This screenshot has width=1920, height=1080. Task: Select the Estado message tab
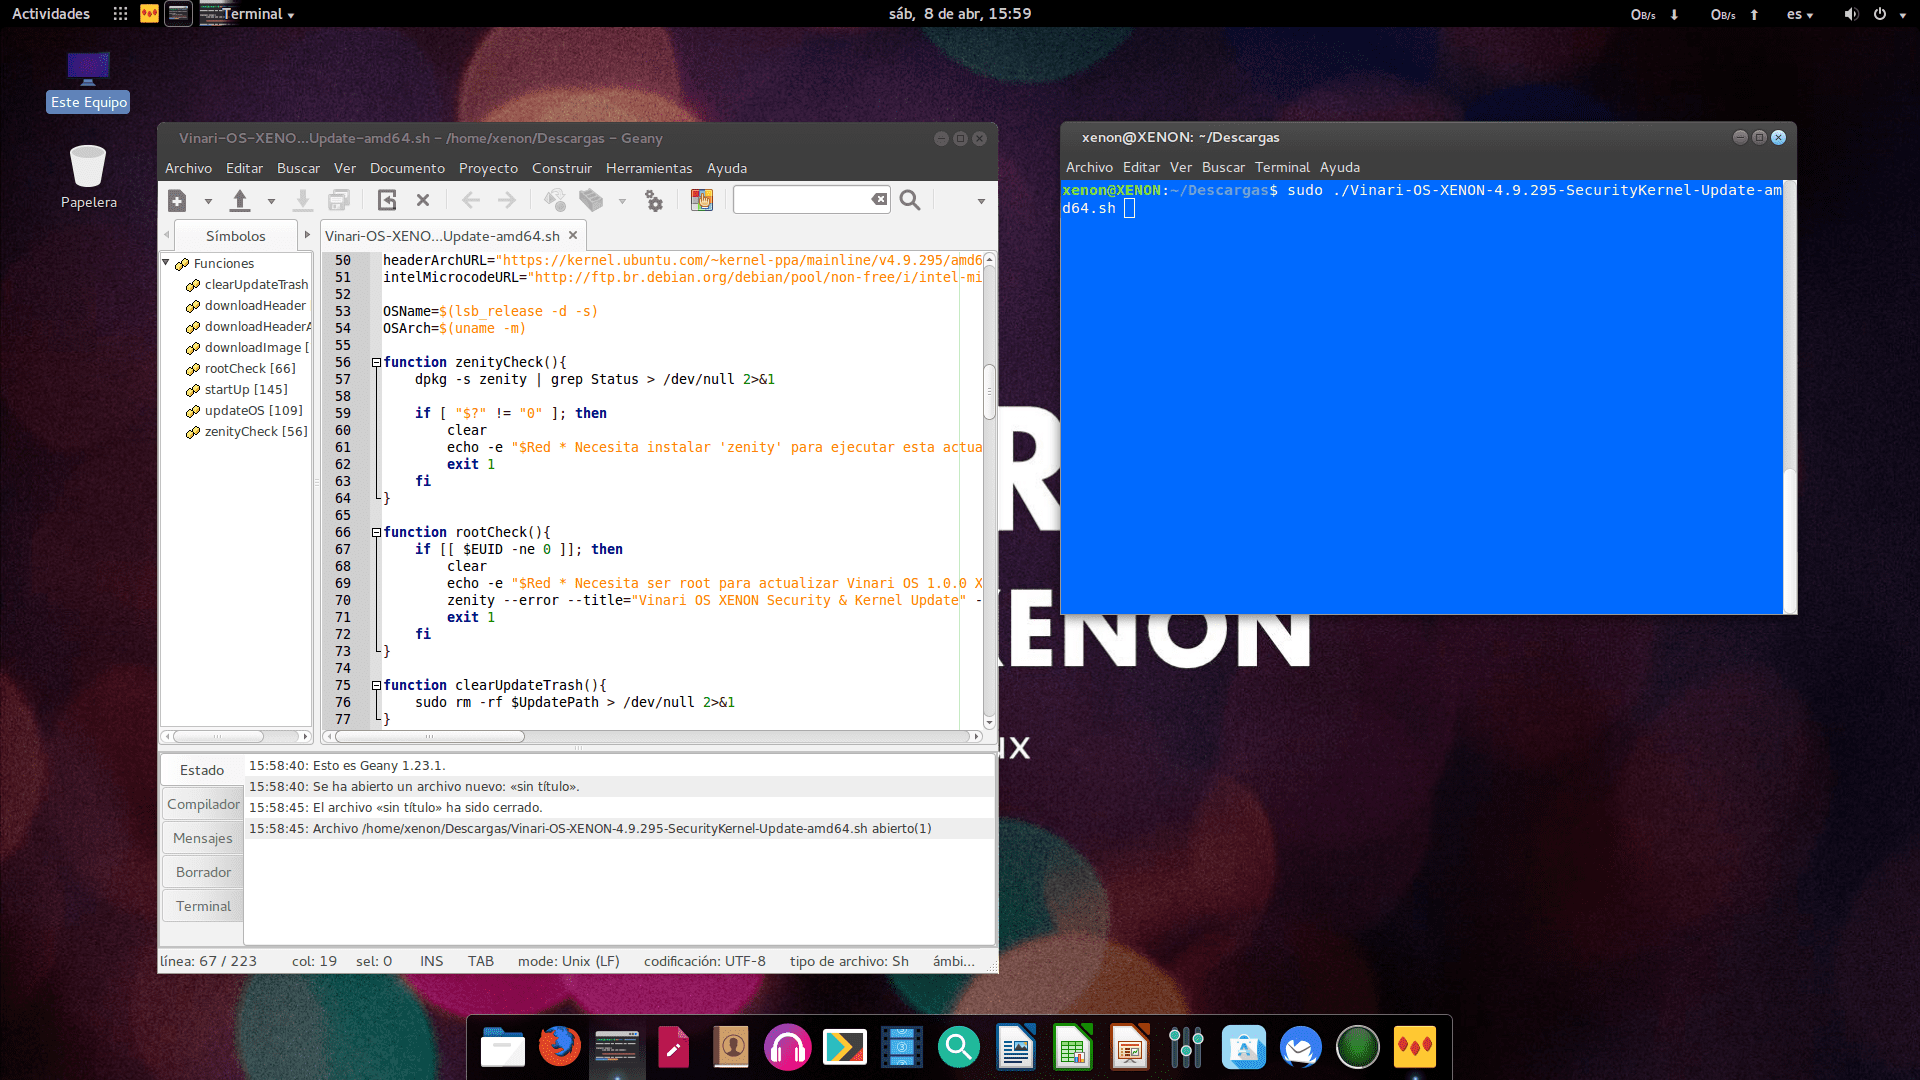click(202, 770)
